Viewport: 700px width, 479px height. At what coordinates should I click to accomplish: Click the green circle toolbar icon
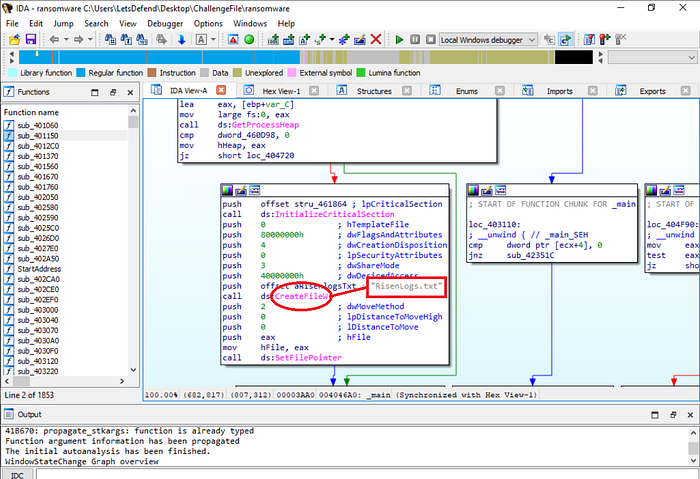point(249,40)
